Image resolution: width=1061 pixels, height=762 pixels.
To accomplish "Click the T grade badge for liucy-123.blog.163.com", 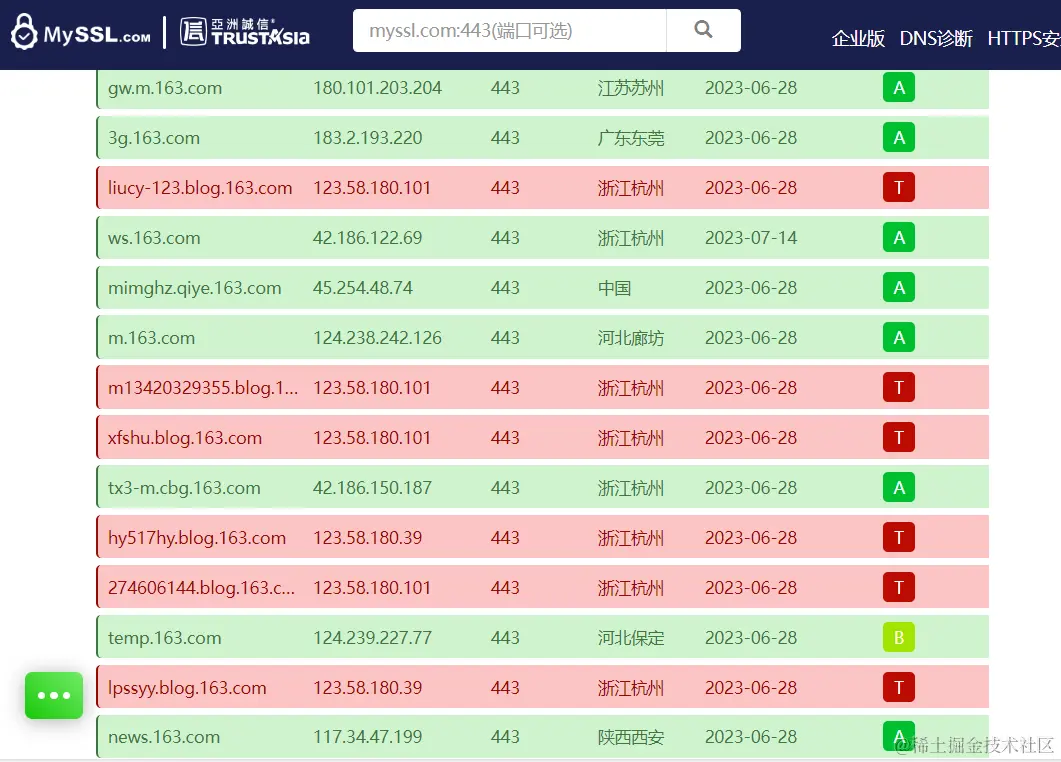I will (x=899, y=187).
